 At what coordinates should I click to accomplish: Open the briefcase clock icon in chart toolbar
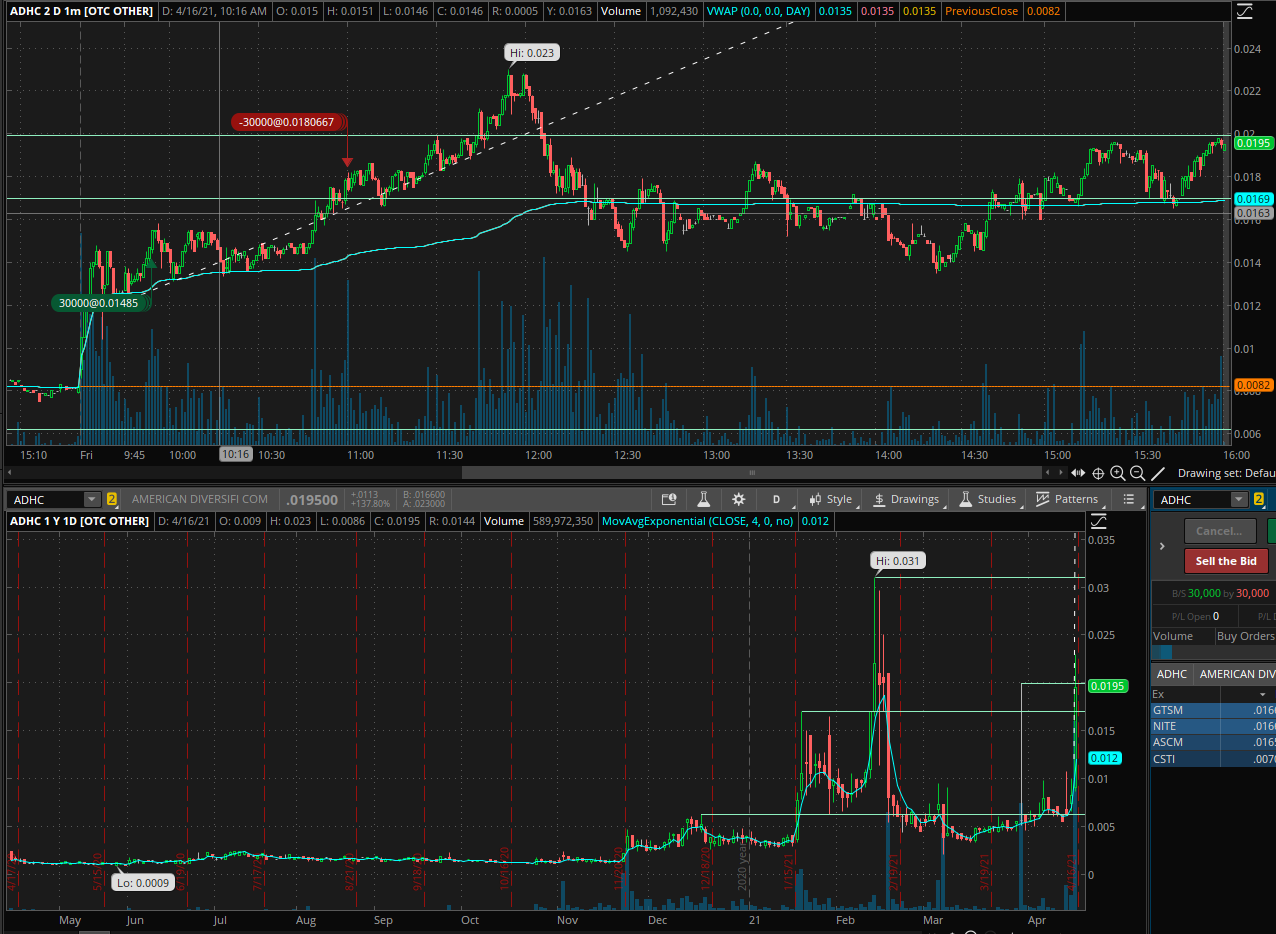click(x=669, y=499)
